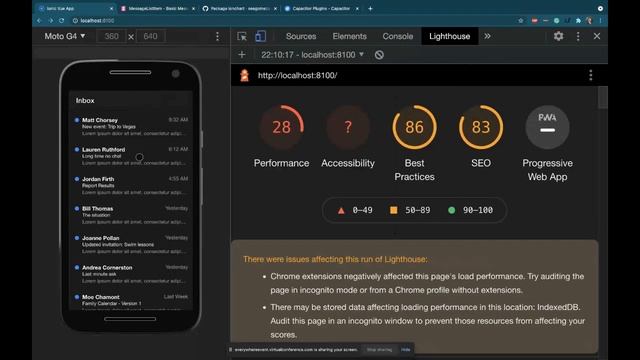Bookmark this page with the star icon
The width and height of the screenshot is (640, 360).
[x=521, y=20]
